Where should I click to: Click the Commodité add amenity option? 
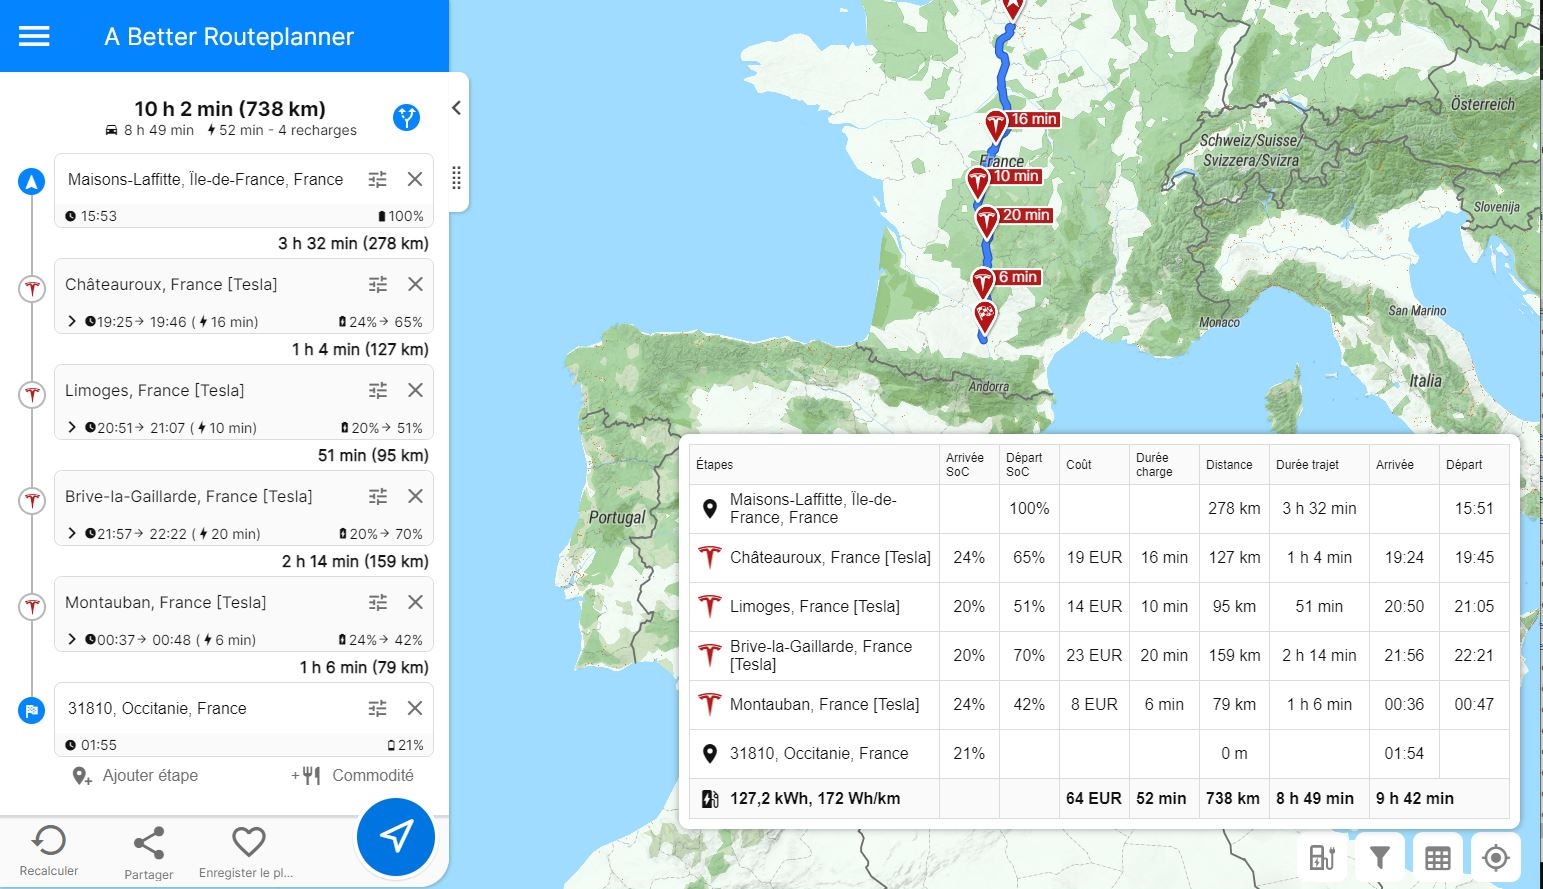coord(352,775)
